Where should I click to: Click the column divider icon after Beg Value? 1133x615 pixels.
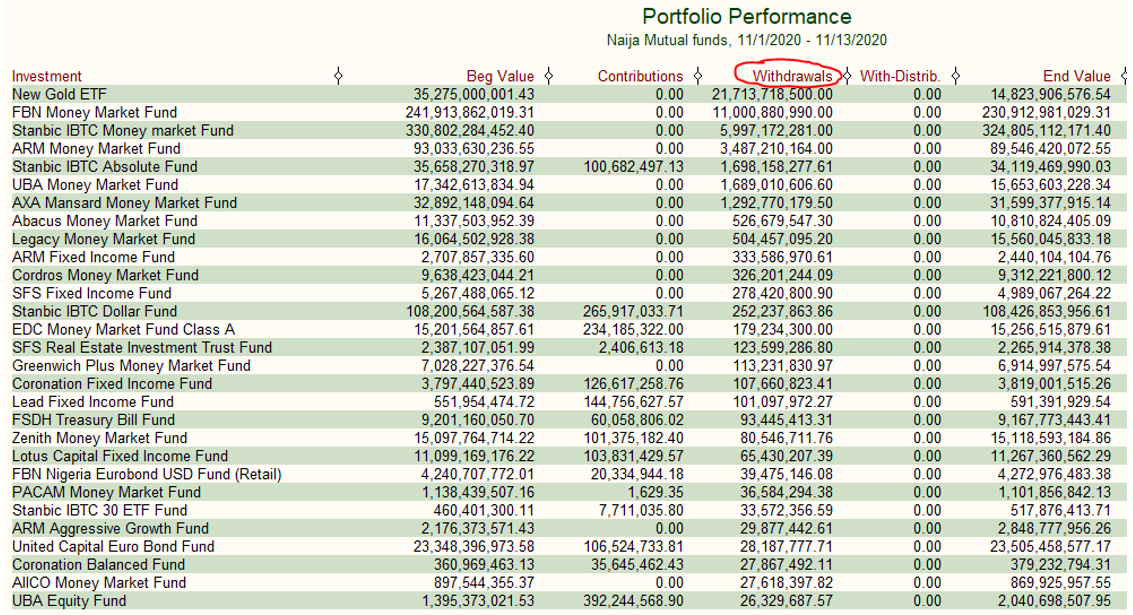pos(548,75)
